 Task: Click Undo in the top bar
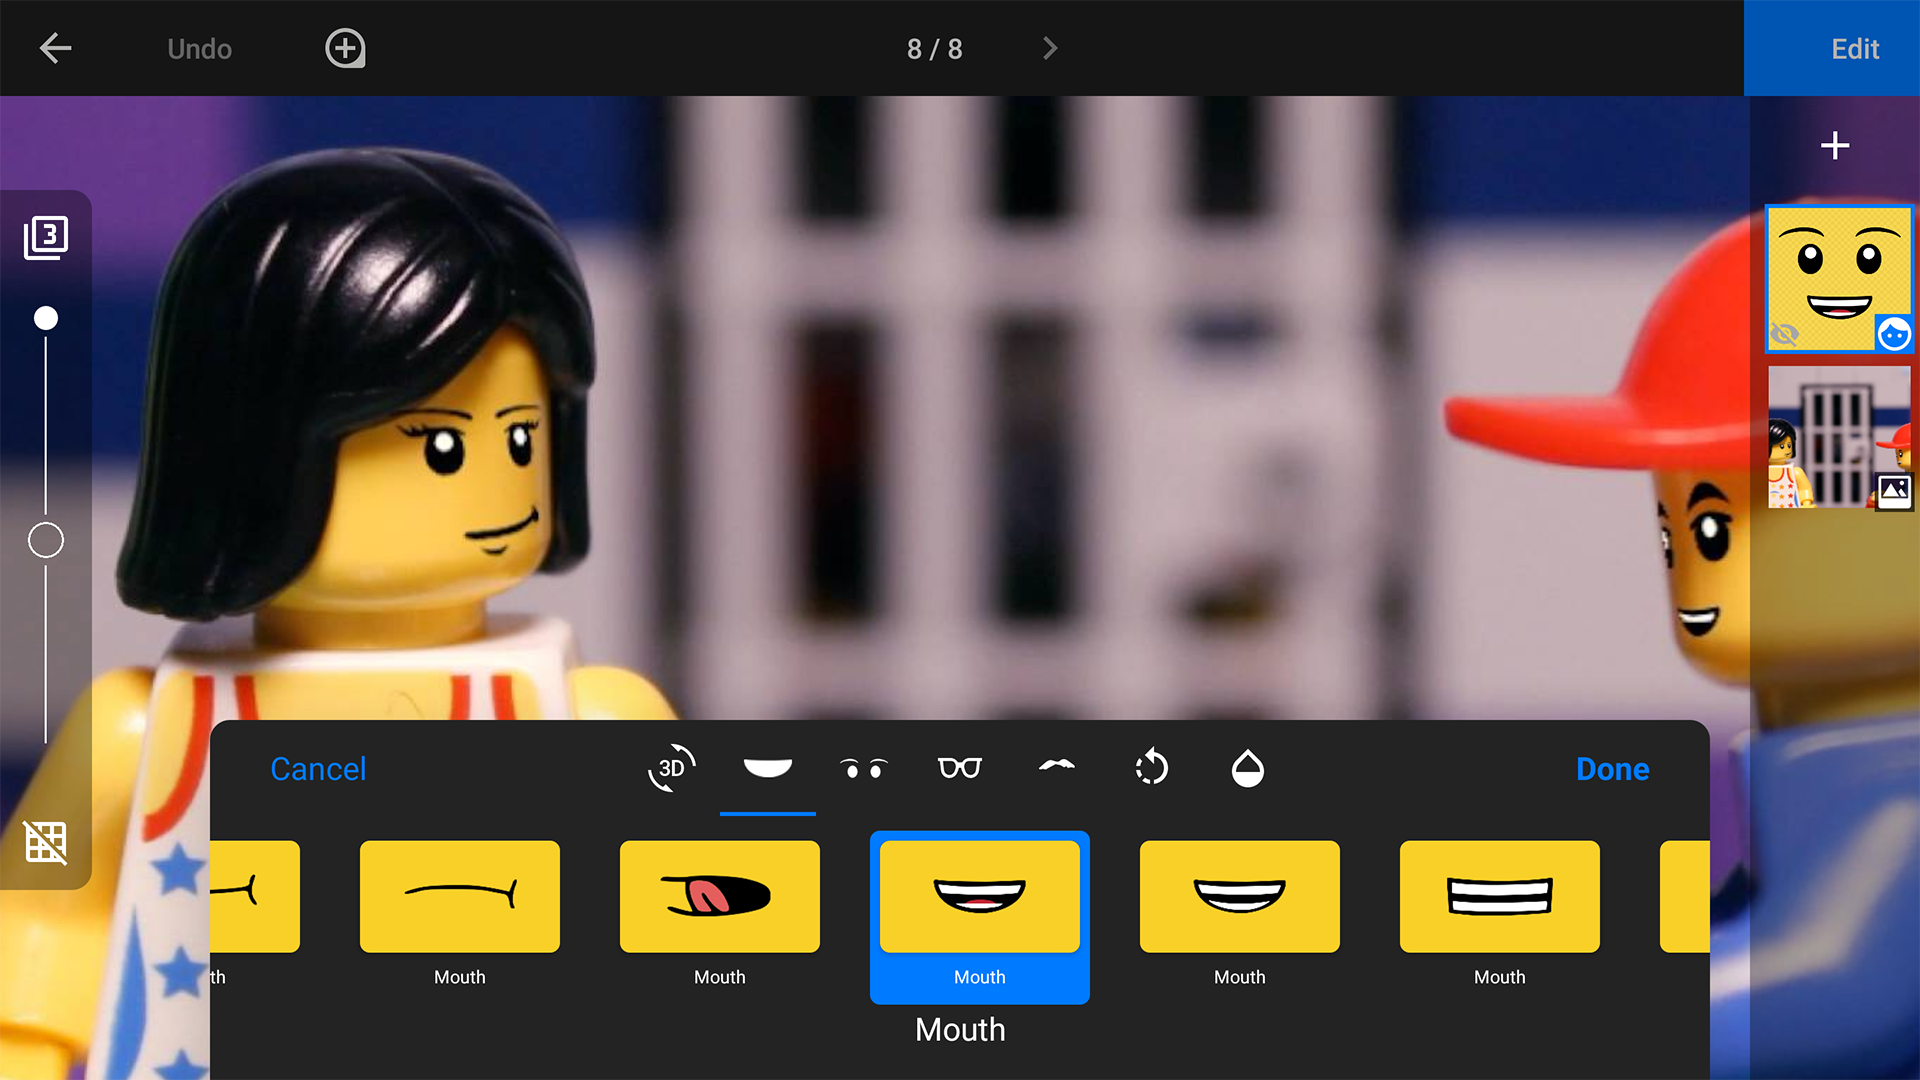(x=199, y=48)
